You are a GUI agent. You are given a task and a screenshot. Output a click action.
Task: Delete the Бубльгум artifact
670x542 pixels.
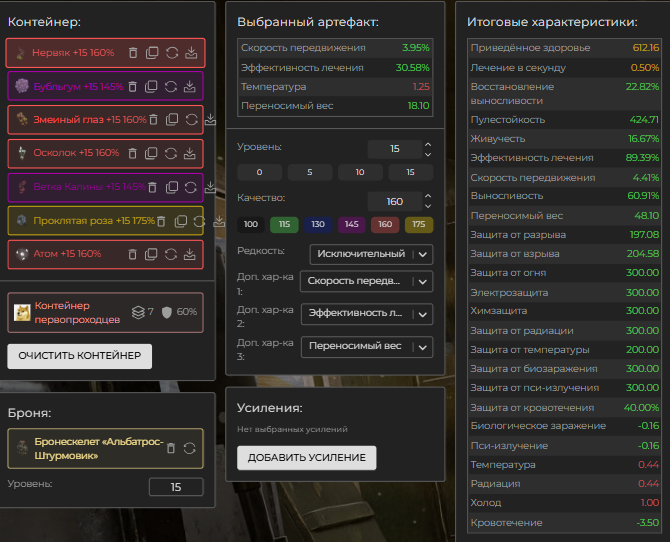pos(132,87)
